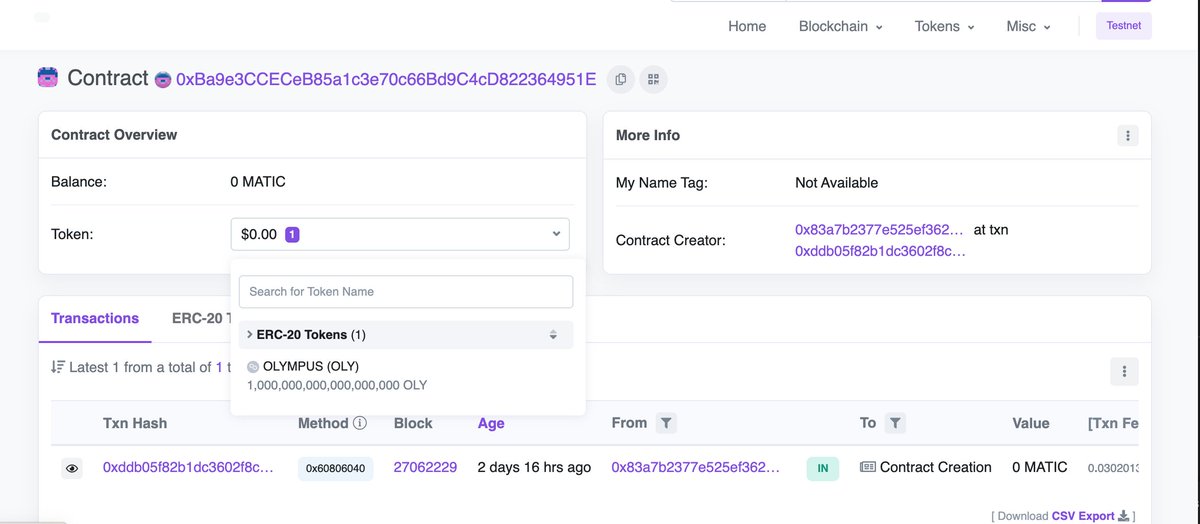
Task: Open txn hash 0xddb05f82b1dc3602f8c in table
Action: [x=188, y=467]
